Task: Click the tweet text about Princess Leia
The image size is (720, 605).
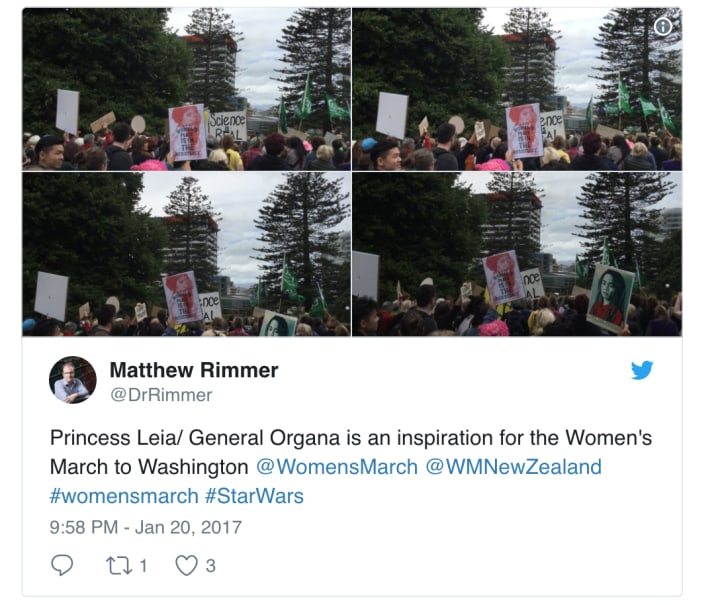Action: [x=351, y=467]
